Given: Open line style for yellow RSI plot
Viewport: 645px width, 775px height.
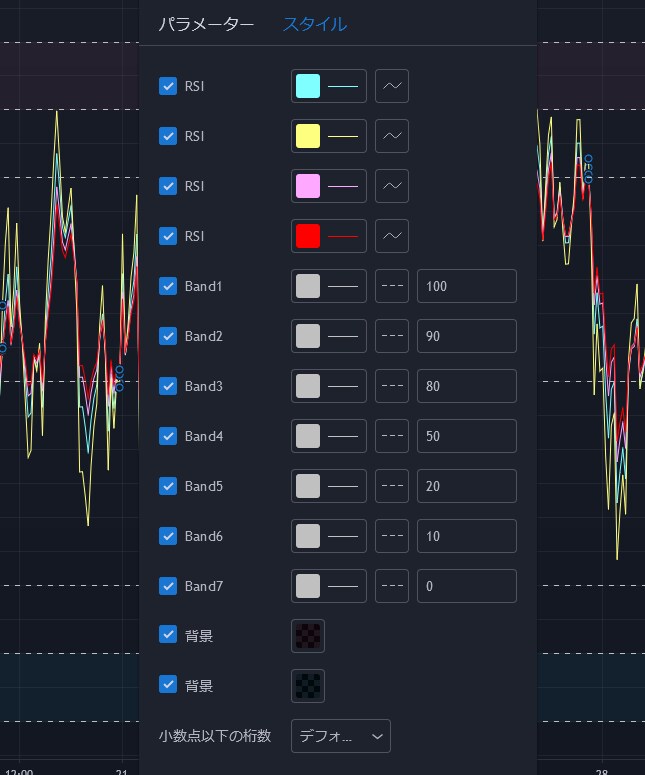Looking at the screenshot, I should [x=392, y=136].
